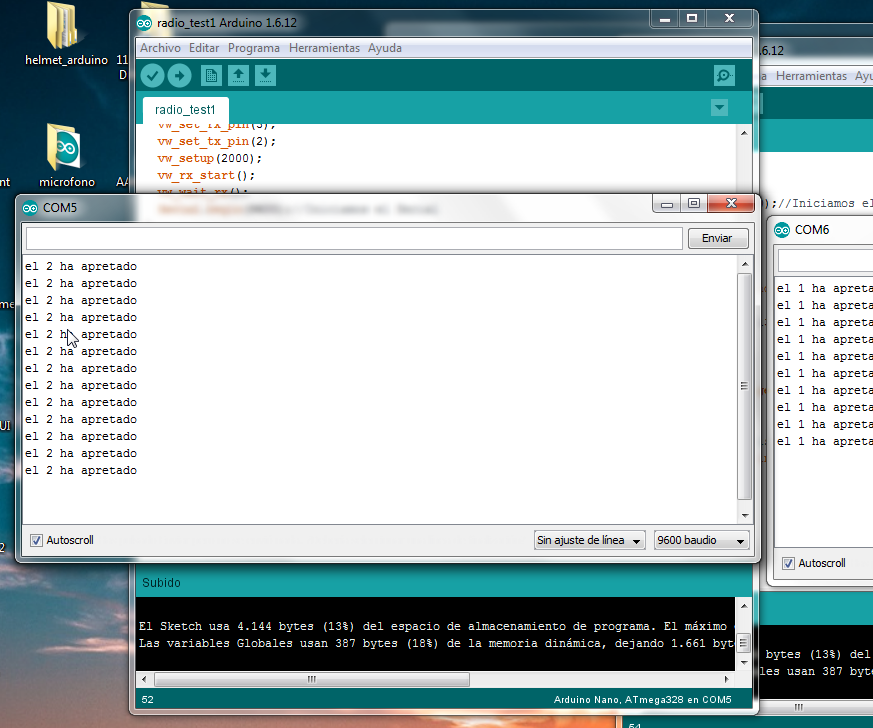Click the console scroll-left arrow
Screen dimensions: 873x728
pyautogui.click(x=144, y=679)
